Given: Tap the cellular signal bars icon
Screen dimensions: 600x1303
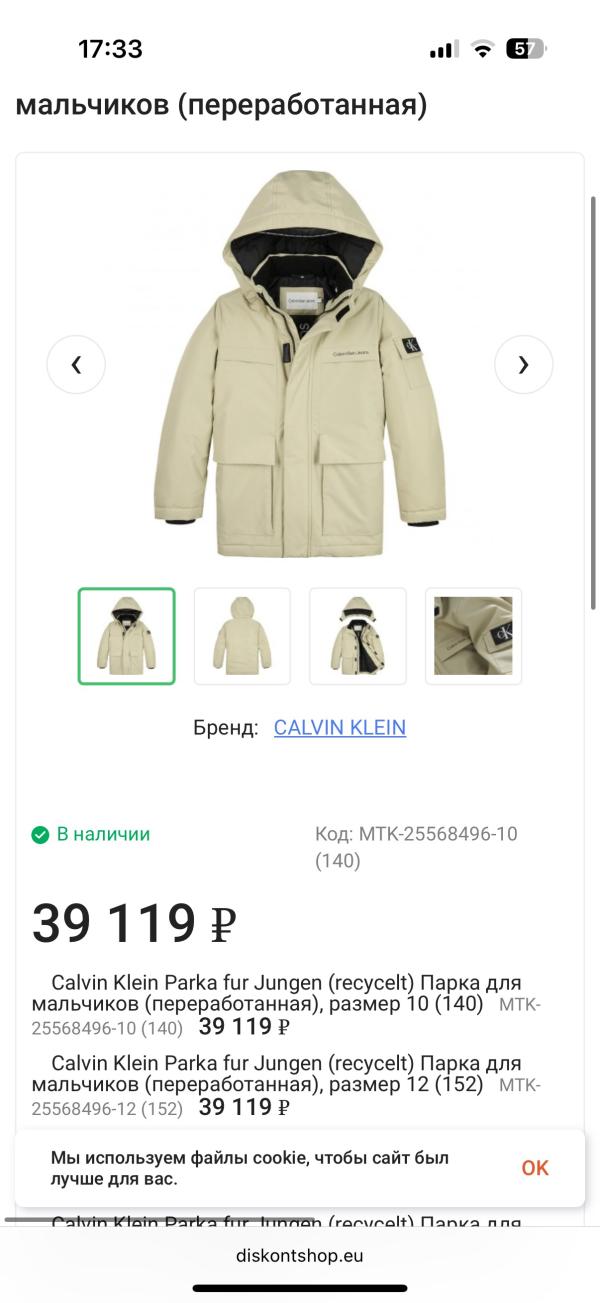Looking at the screenshot, I should 444,49.
